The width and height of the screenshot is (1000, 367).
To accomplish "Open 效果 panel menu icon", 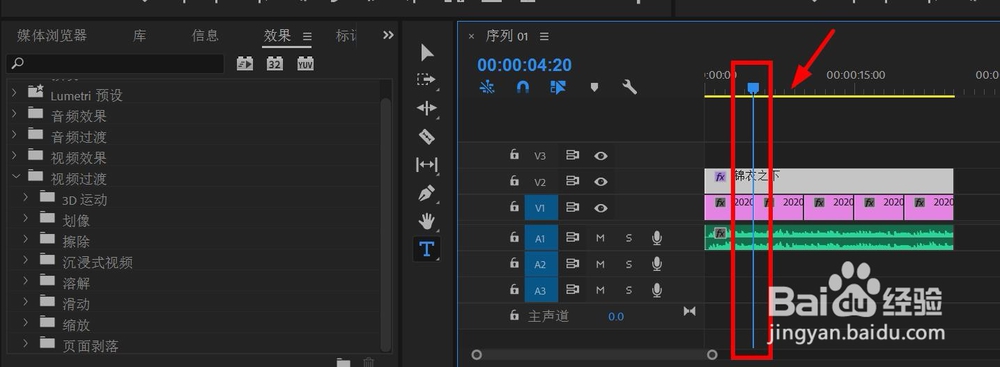I will [x=307, y=36].
